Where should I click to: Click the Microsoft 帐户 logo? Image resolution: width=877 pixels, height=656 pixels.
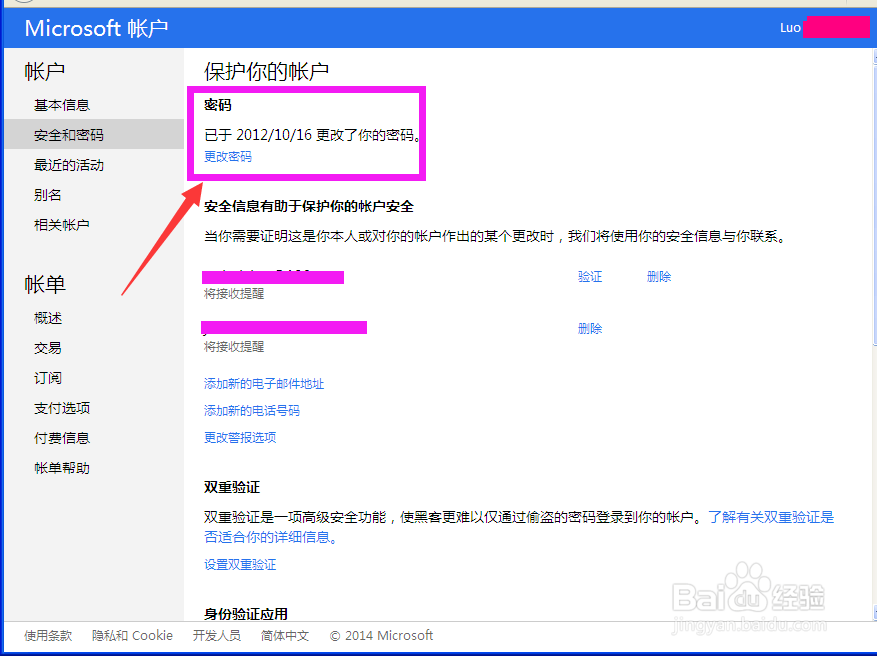tap(95, 28)
